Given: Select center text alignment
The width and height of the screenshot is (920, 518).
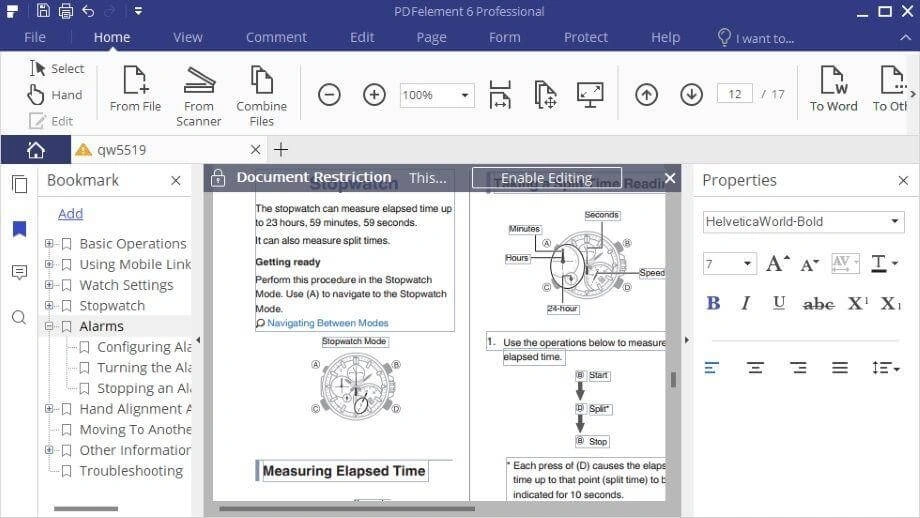Looking at the screenshot, I should (x=755, y=368).
